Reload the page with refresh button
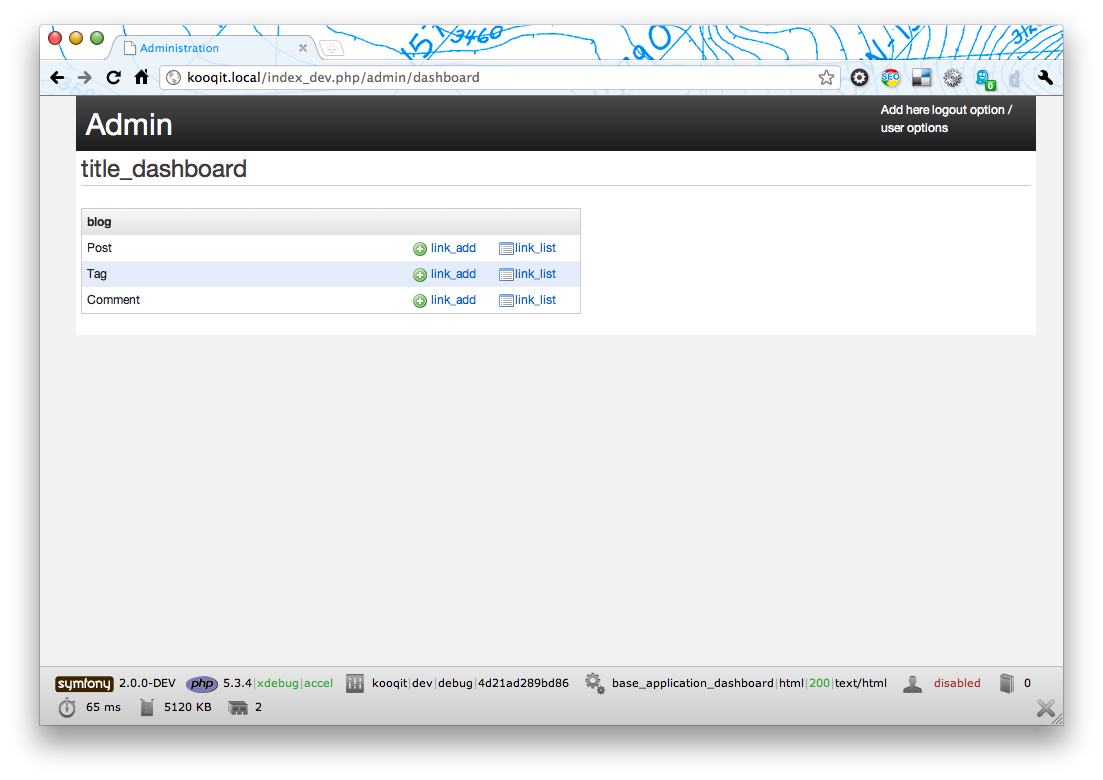The height and width of the screenshot is (780, 1103). (113, 78)
